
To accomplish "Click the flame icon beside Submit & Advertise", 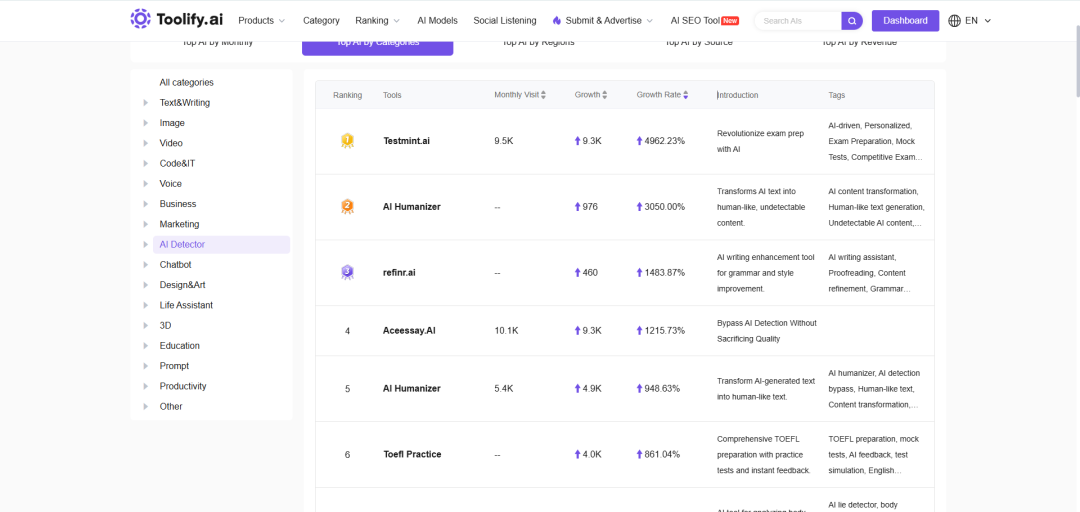I will pos(557,21).
